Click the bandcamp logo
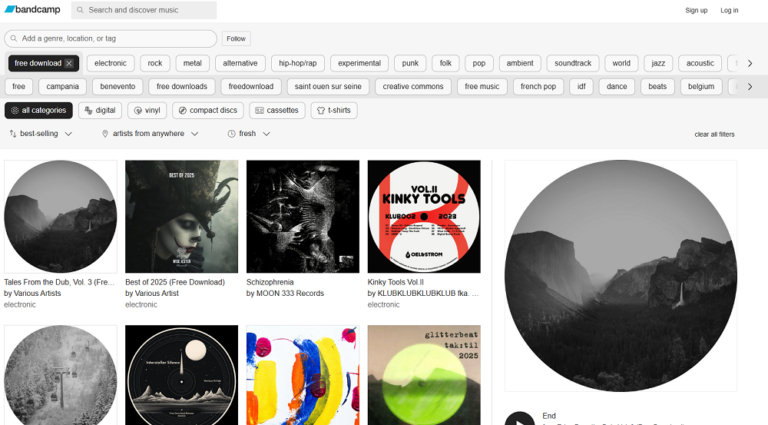Screen dimensions: 768x425 click(x=32, y=9)
